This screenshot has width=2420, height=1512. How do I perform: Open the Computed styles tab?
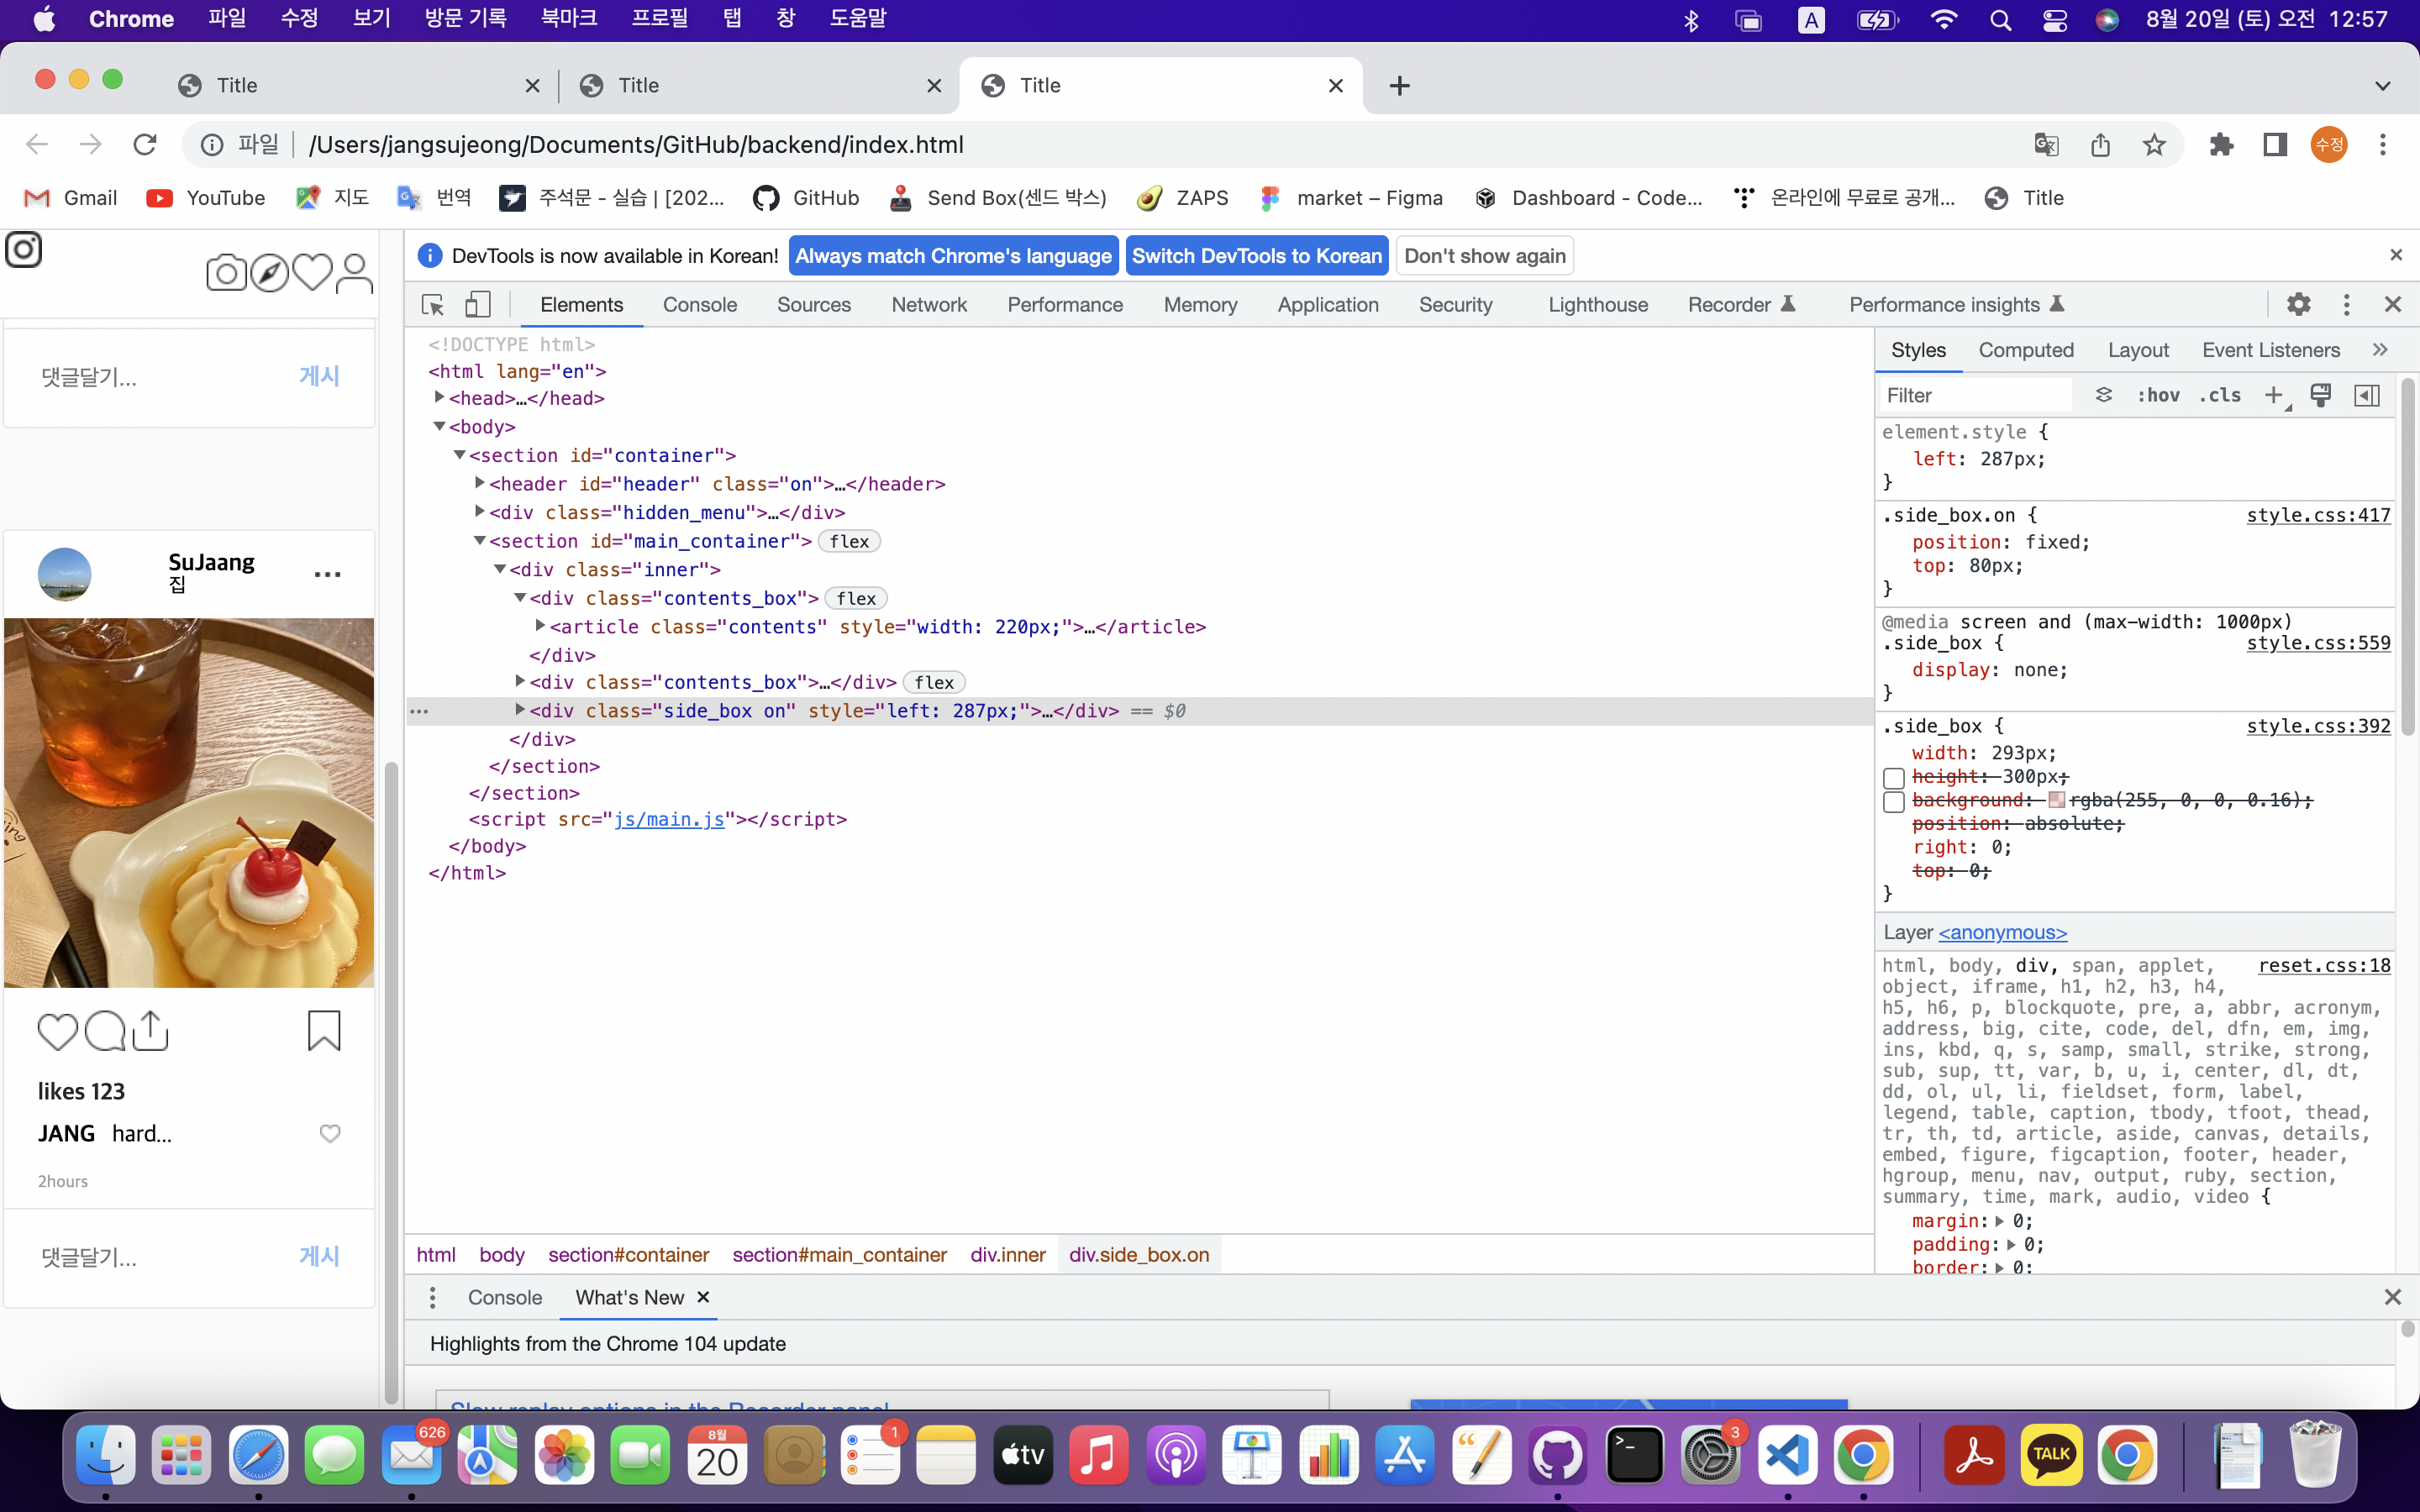2026,350
